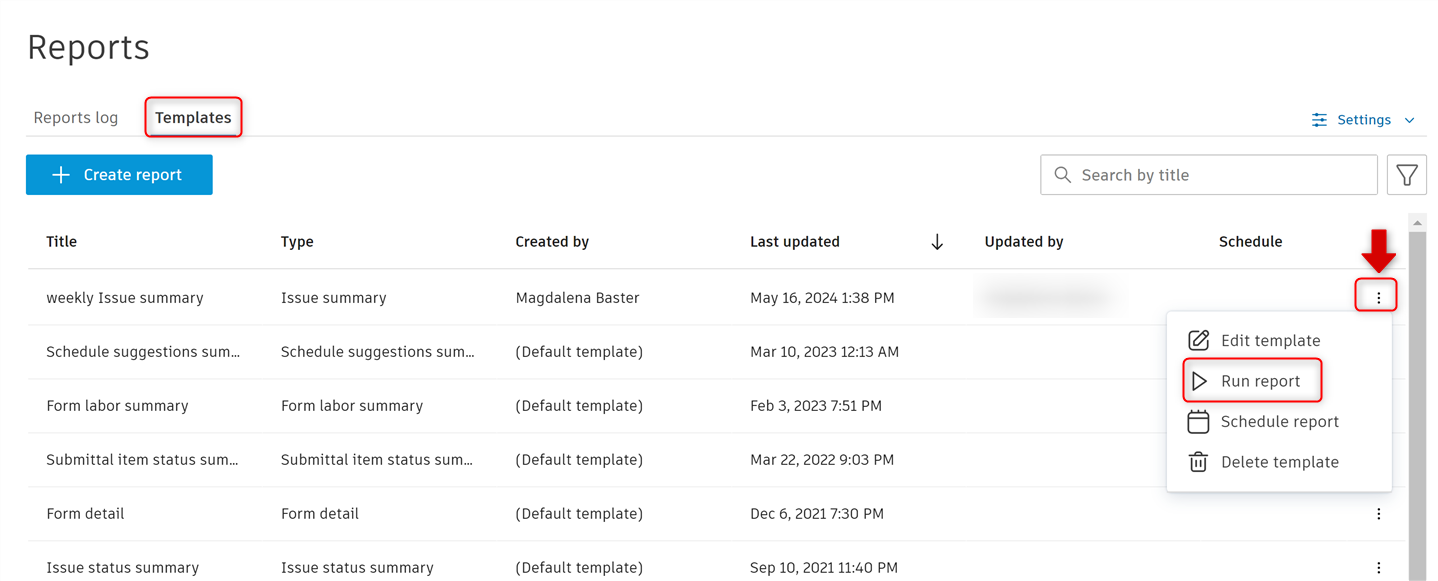Click the trash icon for Delete template

(x=1198, y=462)
